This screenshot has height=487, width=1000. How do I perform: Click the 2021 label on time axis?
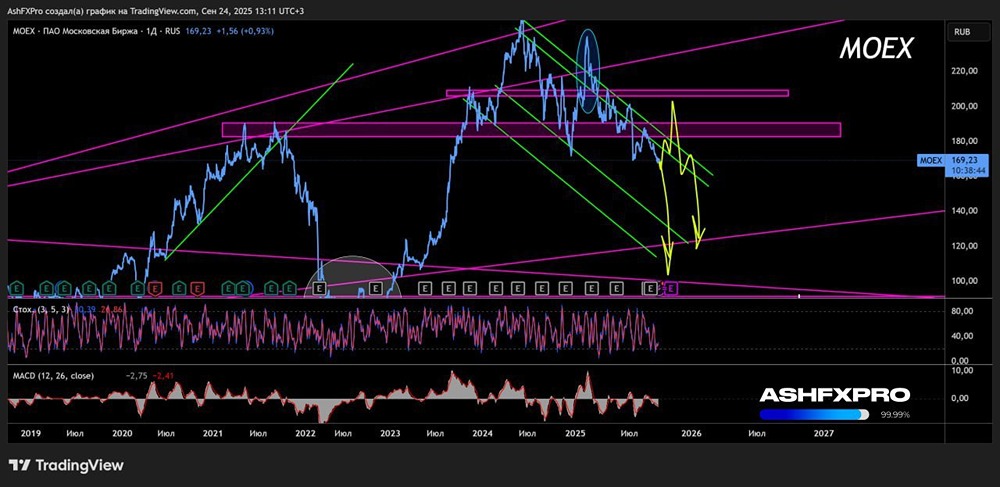tap(212, 435)
